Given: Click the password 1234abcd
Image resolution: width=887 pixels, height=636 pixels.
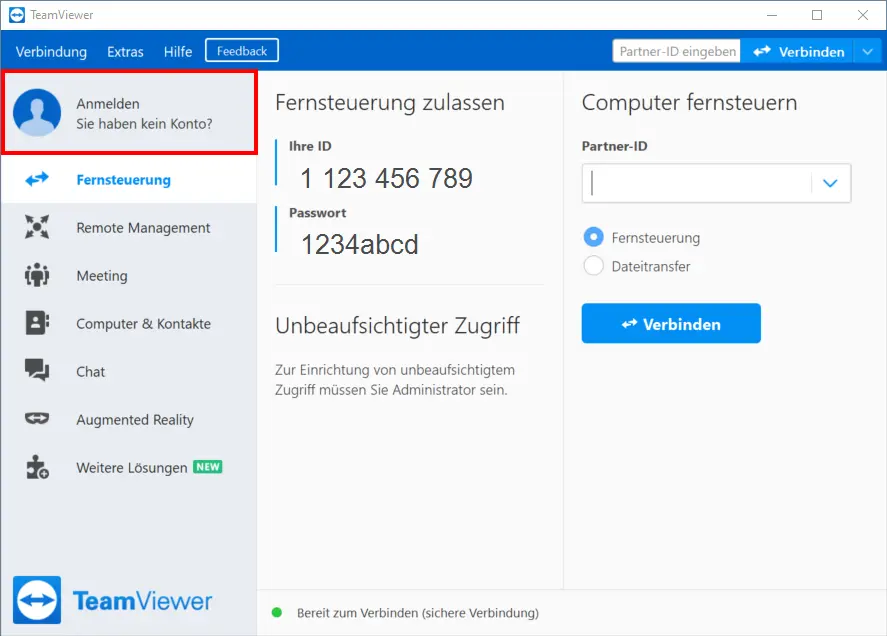Looking at the screenshot, I should tap(360, 244).
